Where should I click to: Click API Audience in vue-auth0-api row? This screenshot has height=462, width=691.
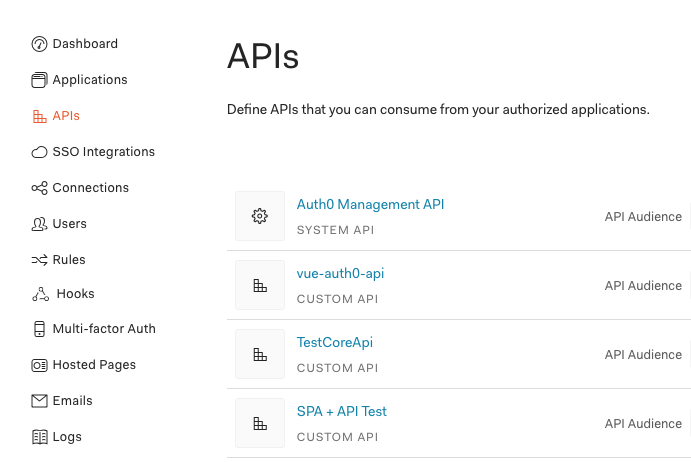tap(643, 286)
